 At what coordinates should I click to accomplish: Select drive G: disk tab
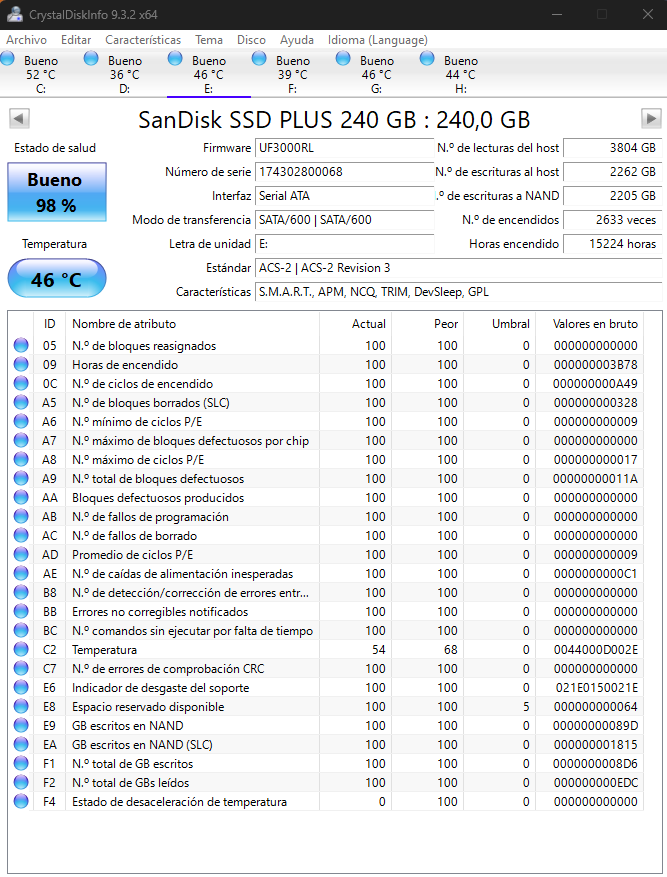pyautogui.click(x=376, y=74)
